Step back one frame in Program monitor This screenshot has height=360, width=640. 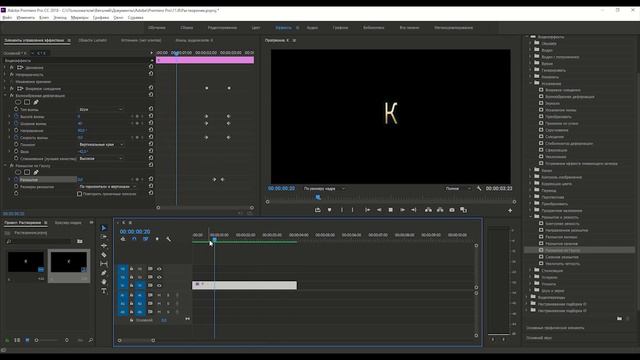tap(379, 210)
